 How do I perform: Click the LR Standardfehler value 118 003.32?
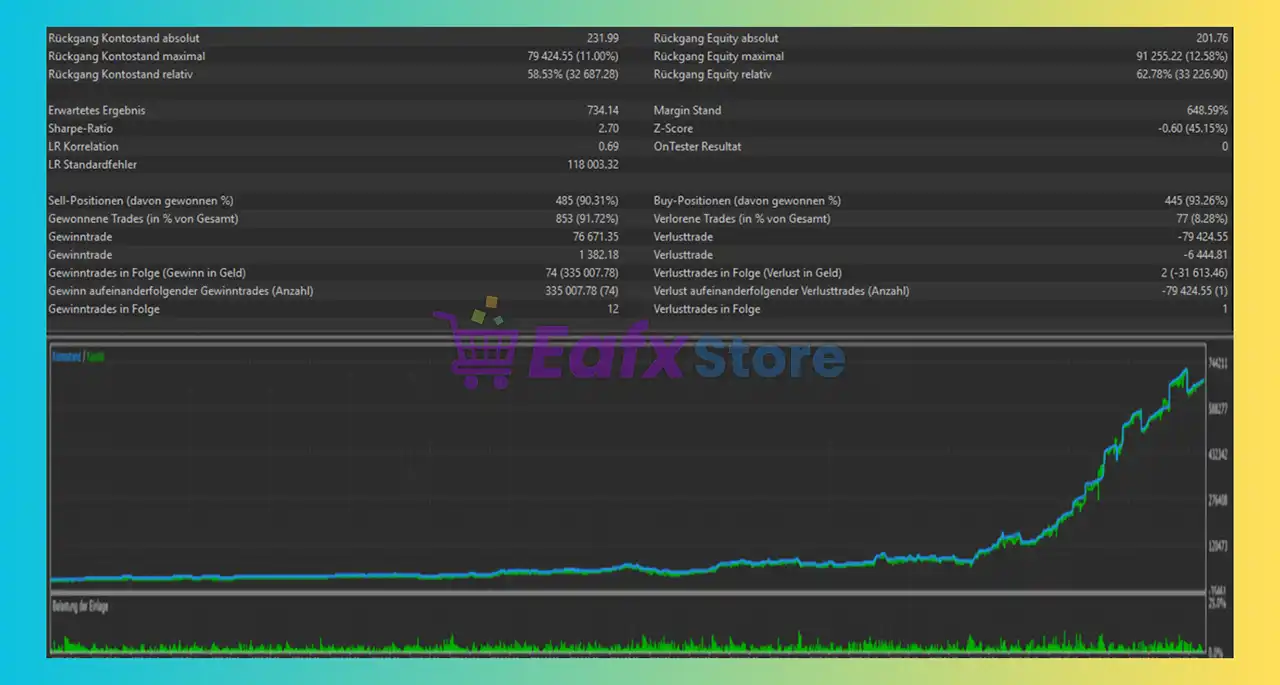pyautogui.click(x=592, y=165)
